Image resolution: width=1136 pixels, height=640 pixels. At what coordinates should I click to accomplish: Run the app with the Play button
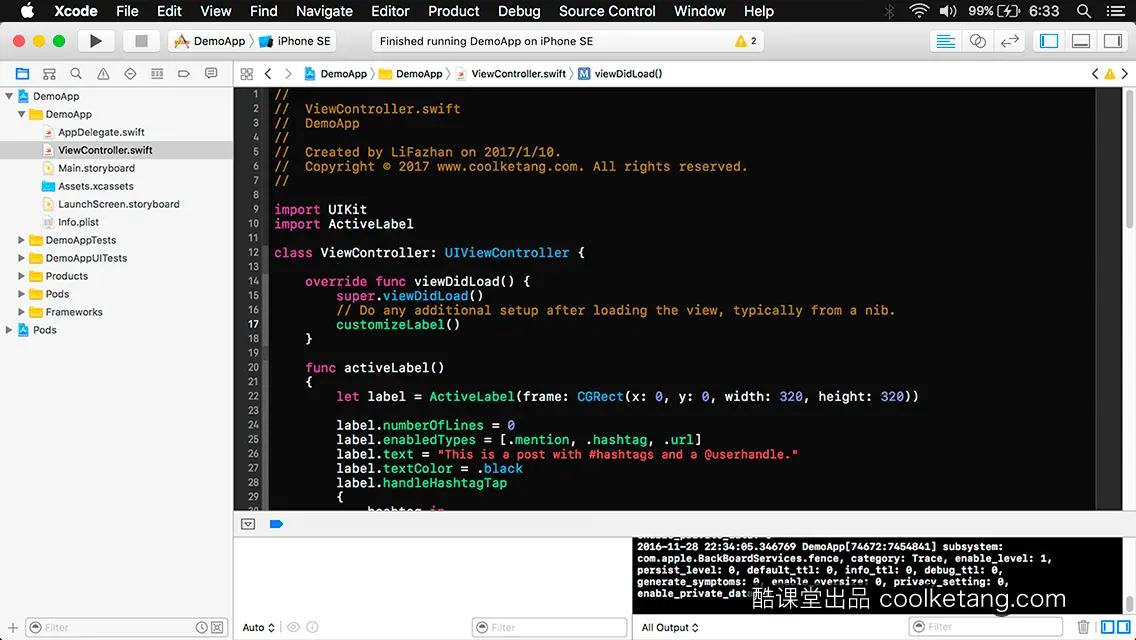coord(96,41)
